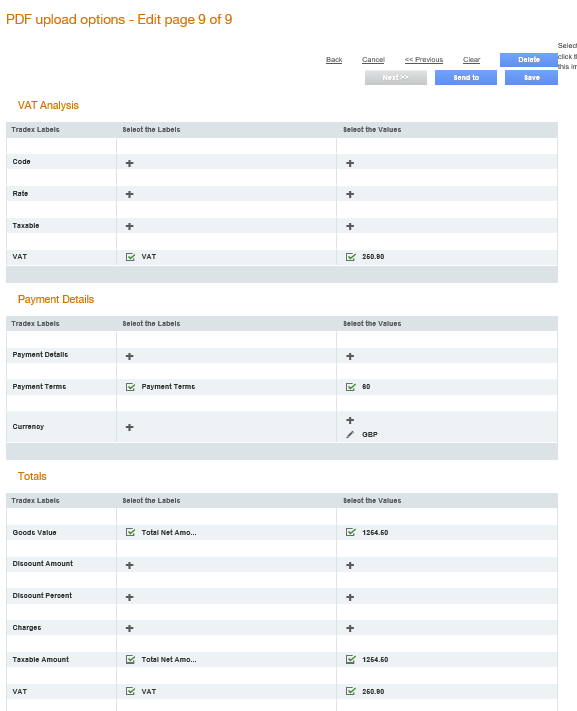The height and width of the screenshot is (711, 577).
Task: Click the disabled Next >> button
Action: pyautogui.click(x=396, y=78)
